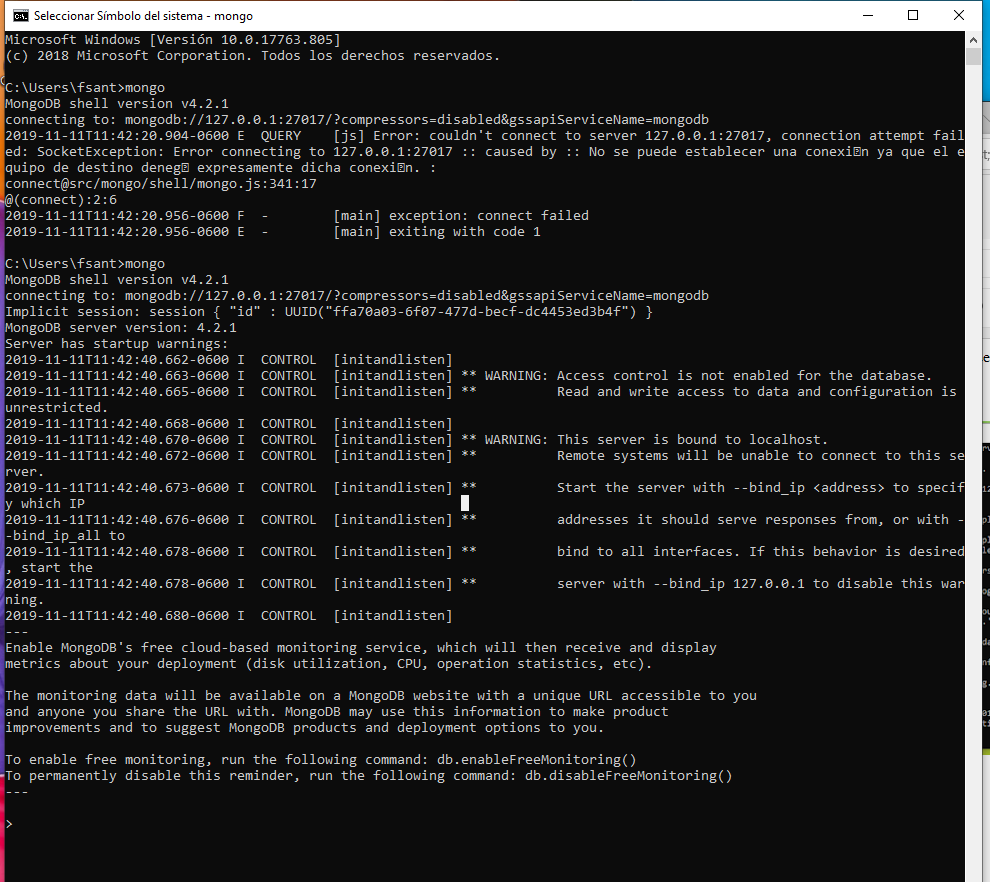The height and width of the screenshot is (882, 990).
Task: Click the text 'MongoDB server version: 4.2.1'
Action: point(121,328)
